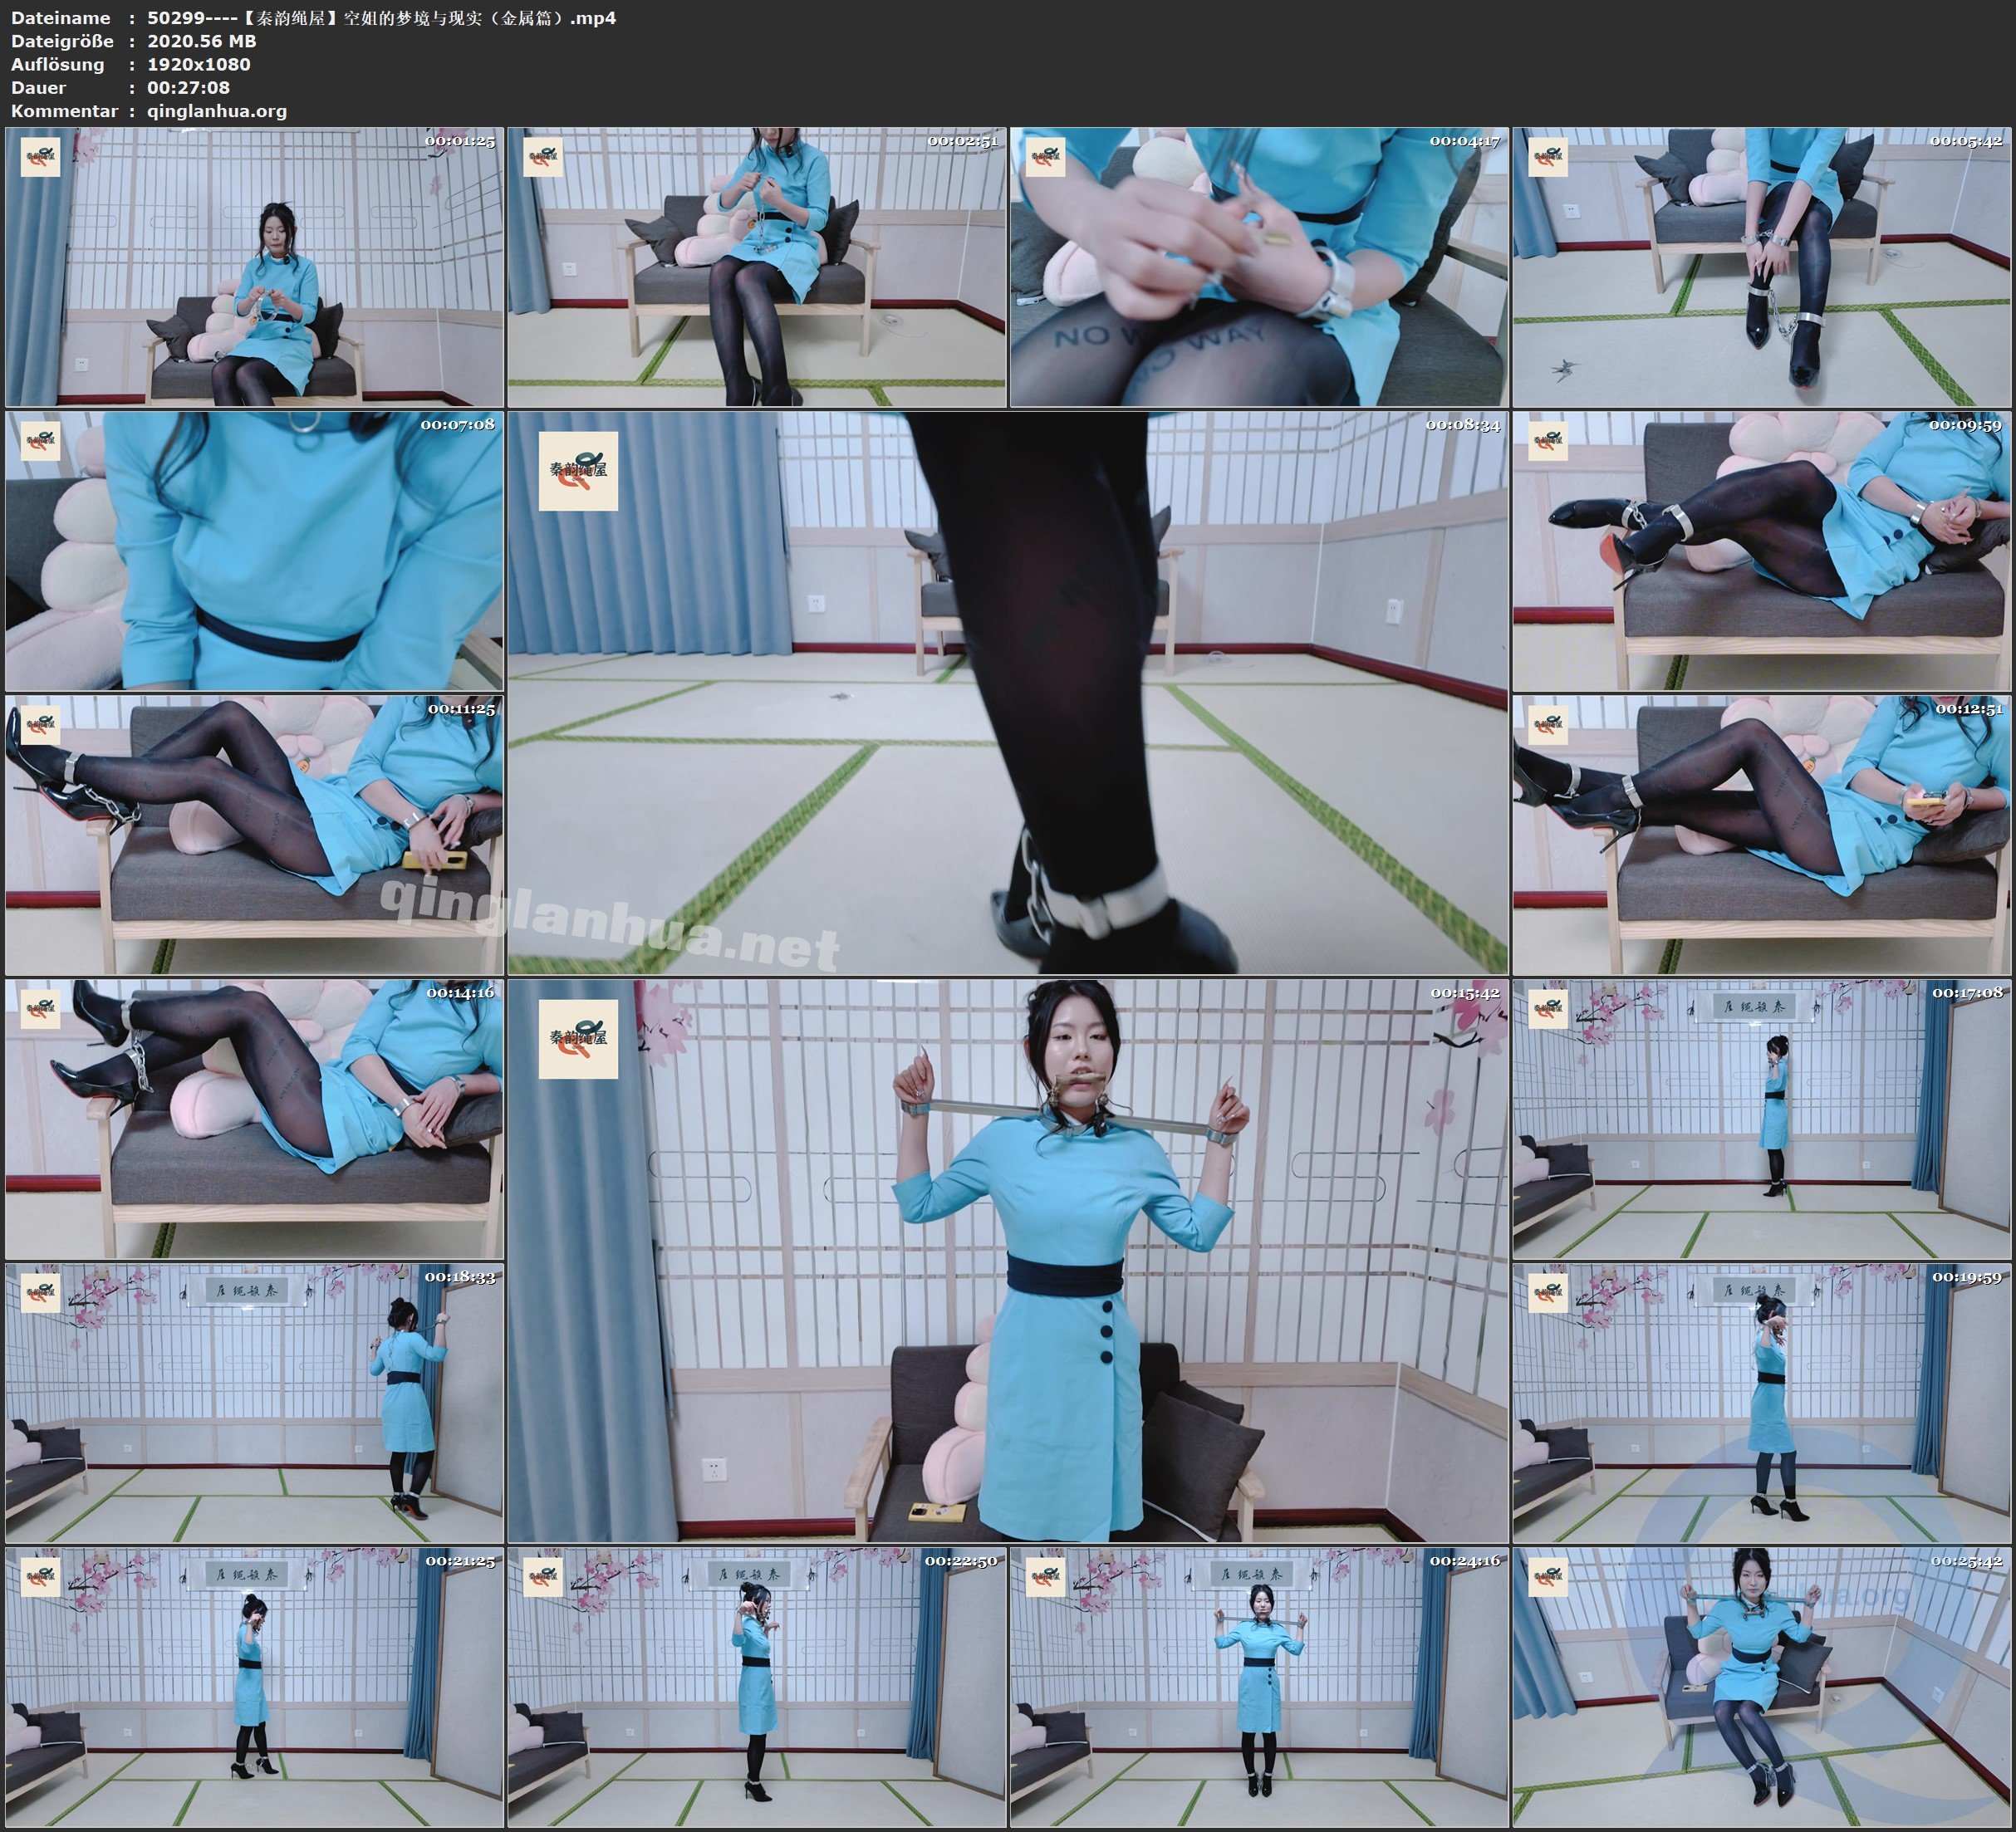Click the 1920x1080 Auflösung value
This screenshot has width=2016, height=1832.
199,64
